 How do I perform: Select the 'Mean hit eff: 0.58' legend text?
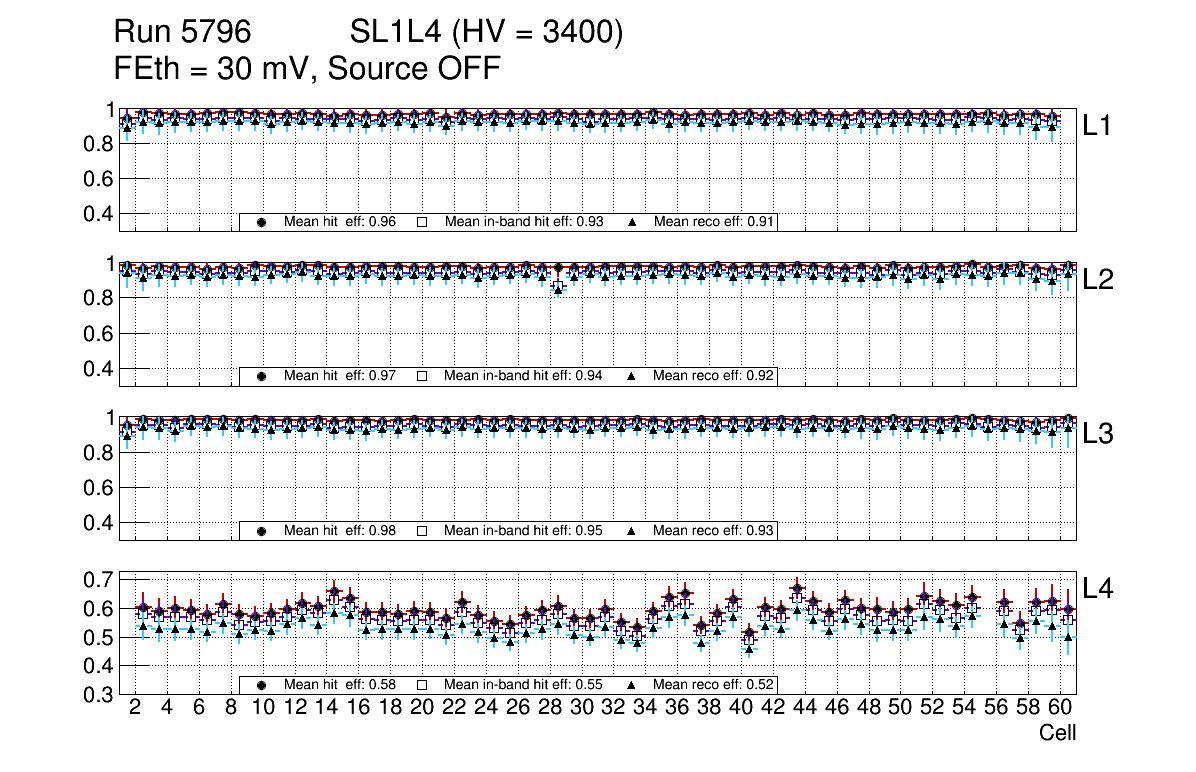pos(340,685)
